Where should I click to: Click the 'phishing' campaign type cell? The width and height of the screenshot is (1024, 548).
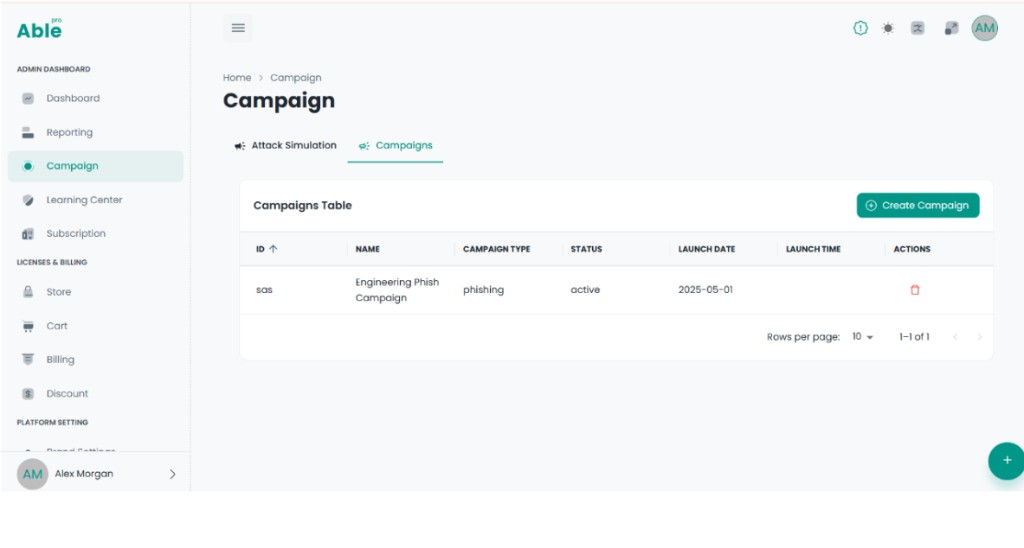(483, 290)
